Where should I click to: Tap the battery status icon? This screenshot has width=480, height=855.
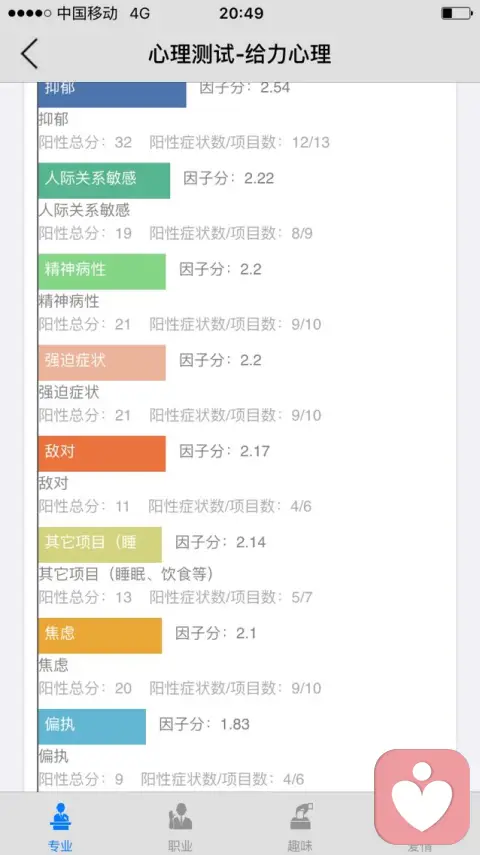point(457,13)
